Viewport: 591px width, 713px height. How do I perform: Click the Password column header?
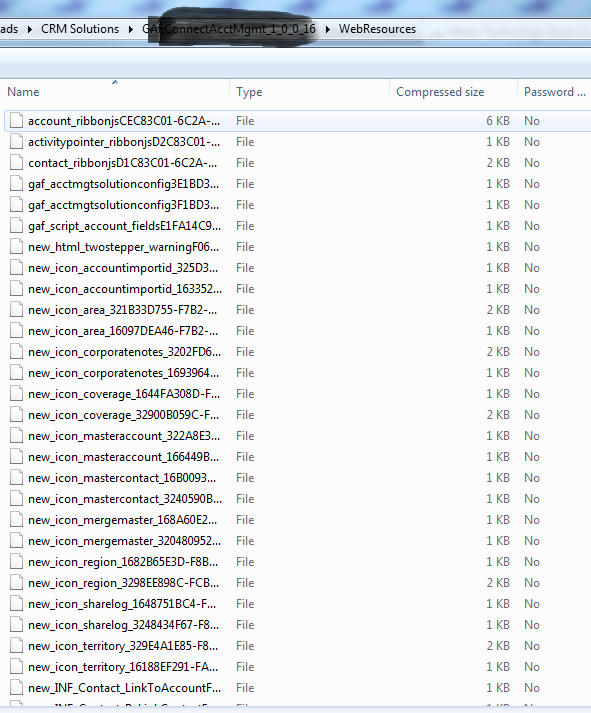(554, 92)
